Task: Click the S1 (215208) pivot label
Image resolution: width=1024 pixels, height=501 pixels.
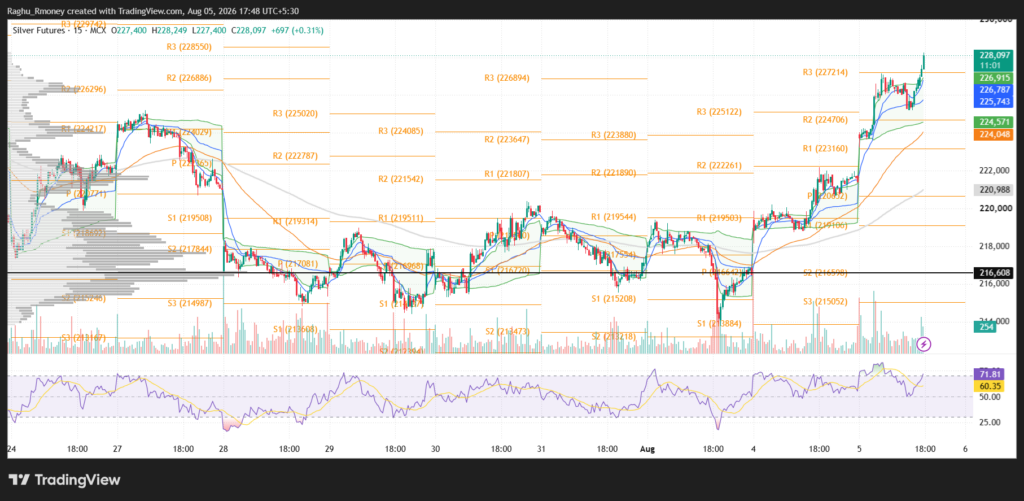Action: pos(613,299)
